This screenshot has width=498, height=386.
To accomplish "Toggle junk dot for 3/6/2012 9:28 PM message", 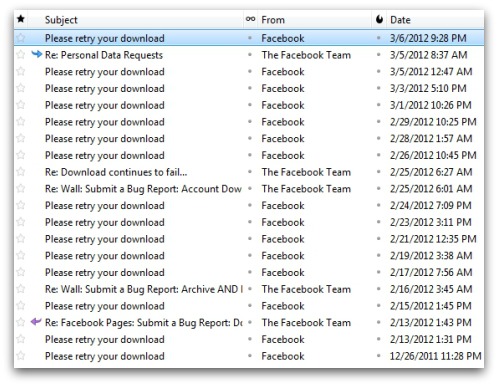I will (379, 38).
